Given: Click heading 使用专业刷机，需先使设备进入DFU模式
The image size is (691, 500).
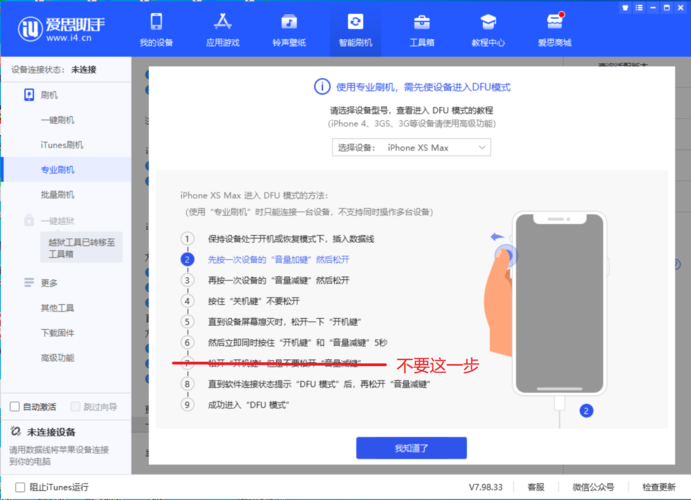Looking at the screenshot, I should pos(423,87).
